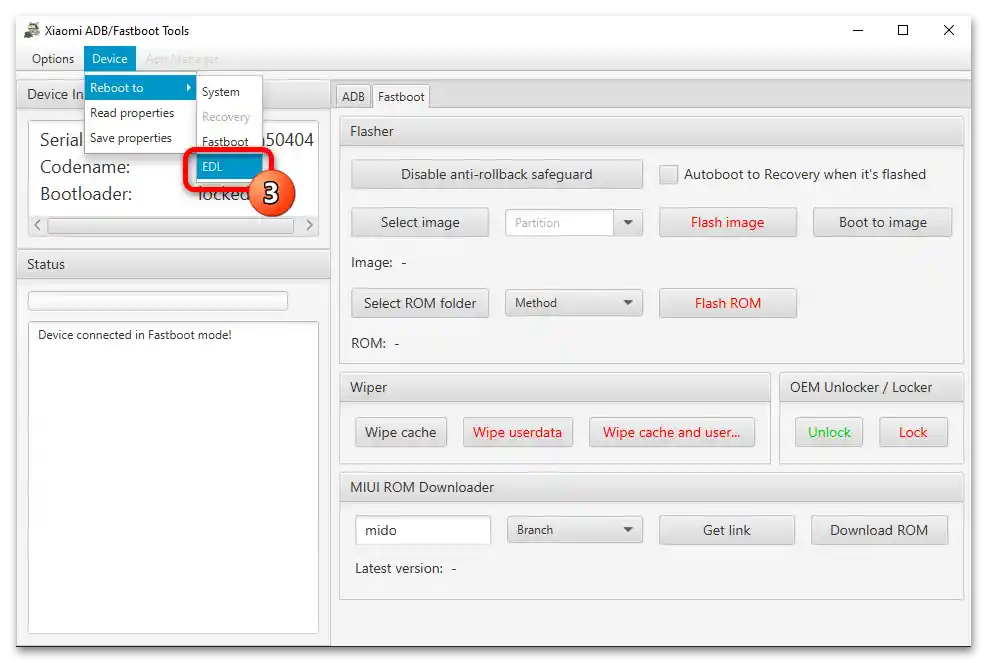Switch to the Fastboot tab

(401, 96)
